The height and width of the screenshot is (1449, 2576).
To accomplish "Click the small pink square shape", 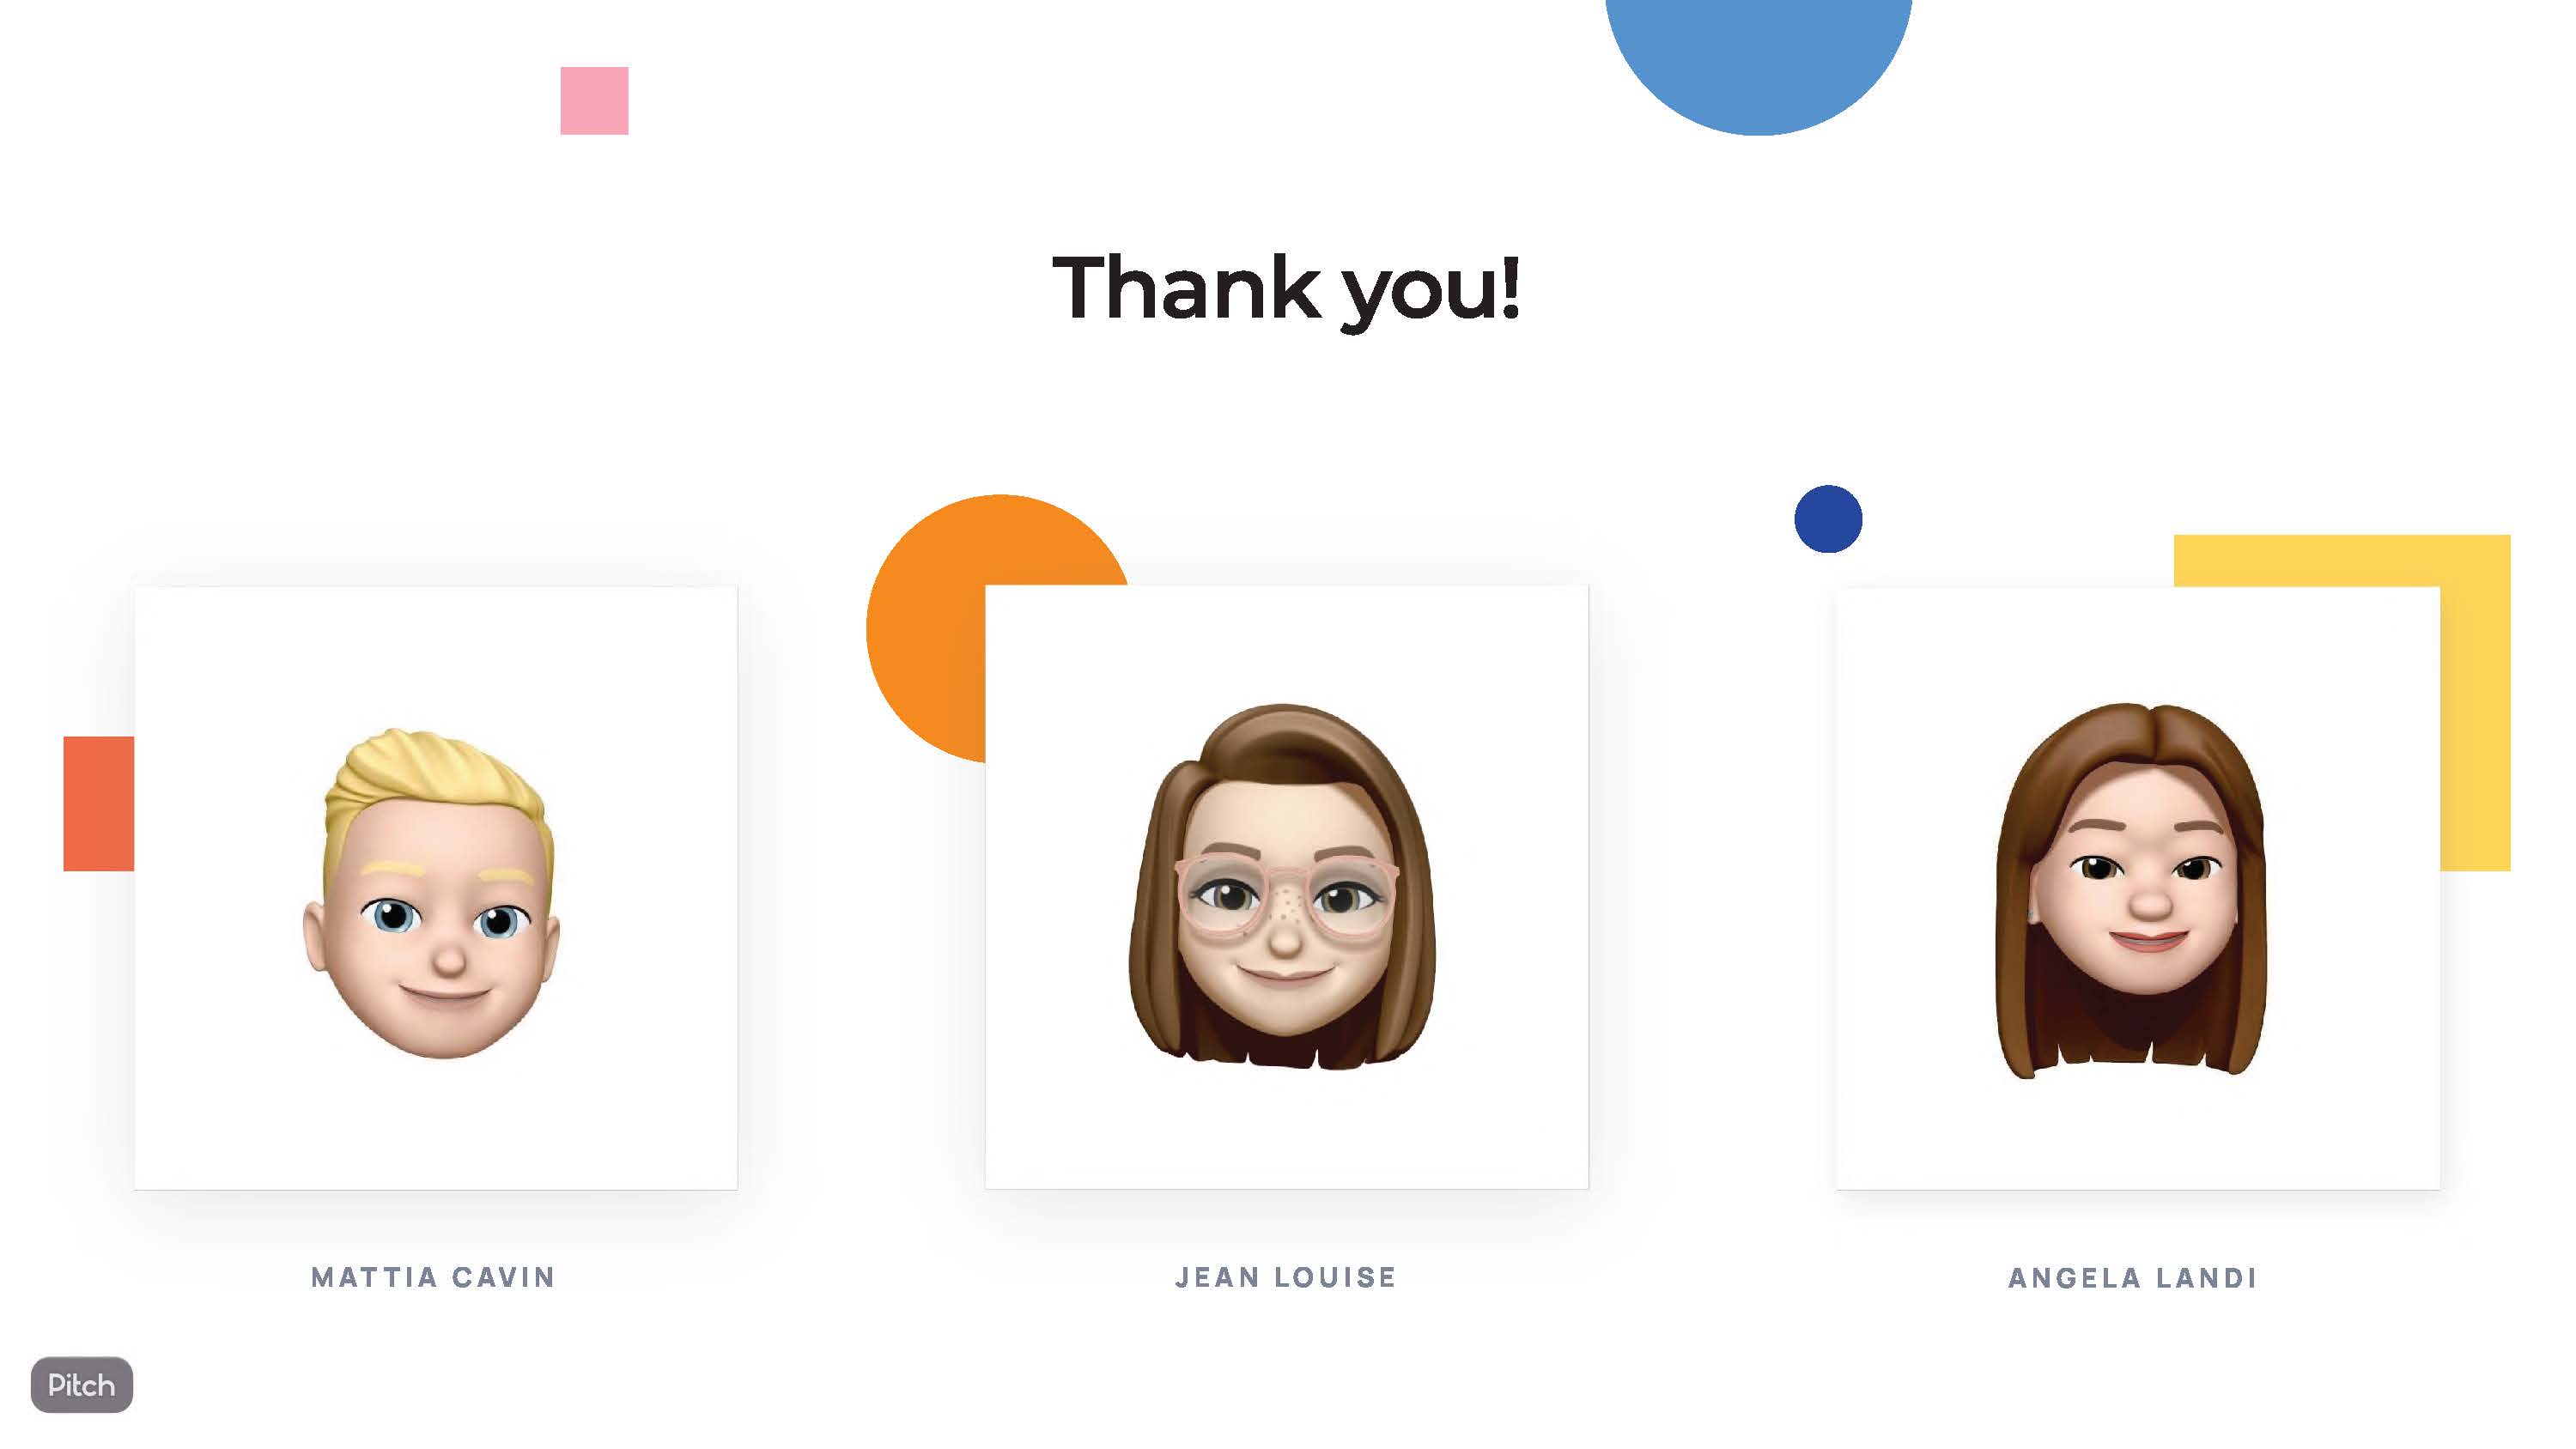I will pyautogui.click(x=594, y=101).
